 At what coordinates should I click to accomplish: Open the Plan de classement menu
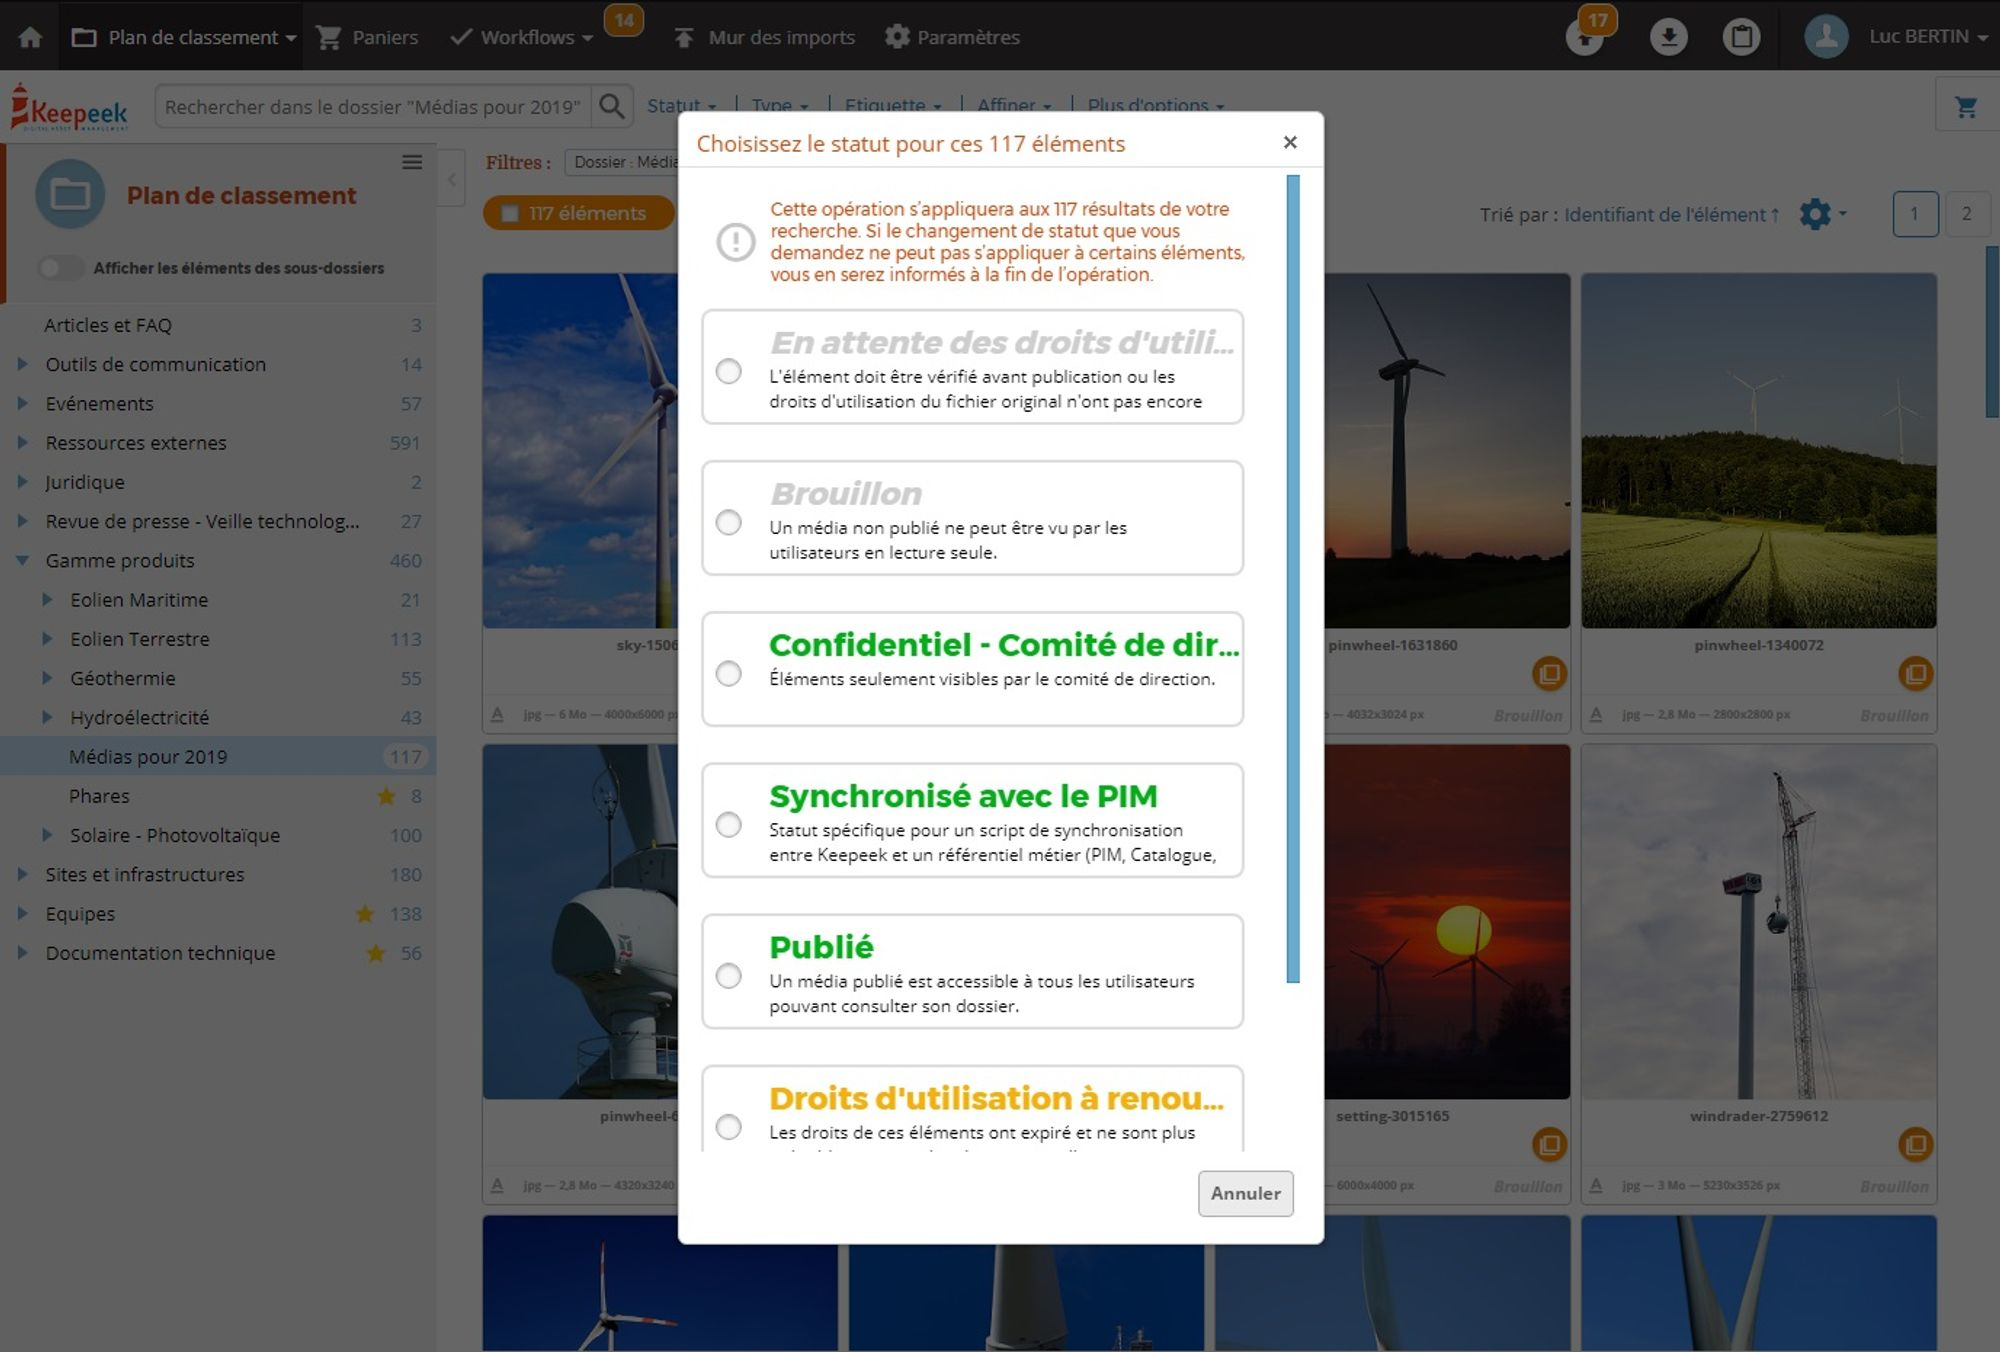(183, 37)
